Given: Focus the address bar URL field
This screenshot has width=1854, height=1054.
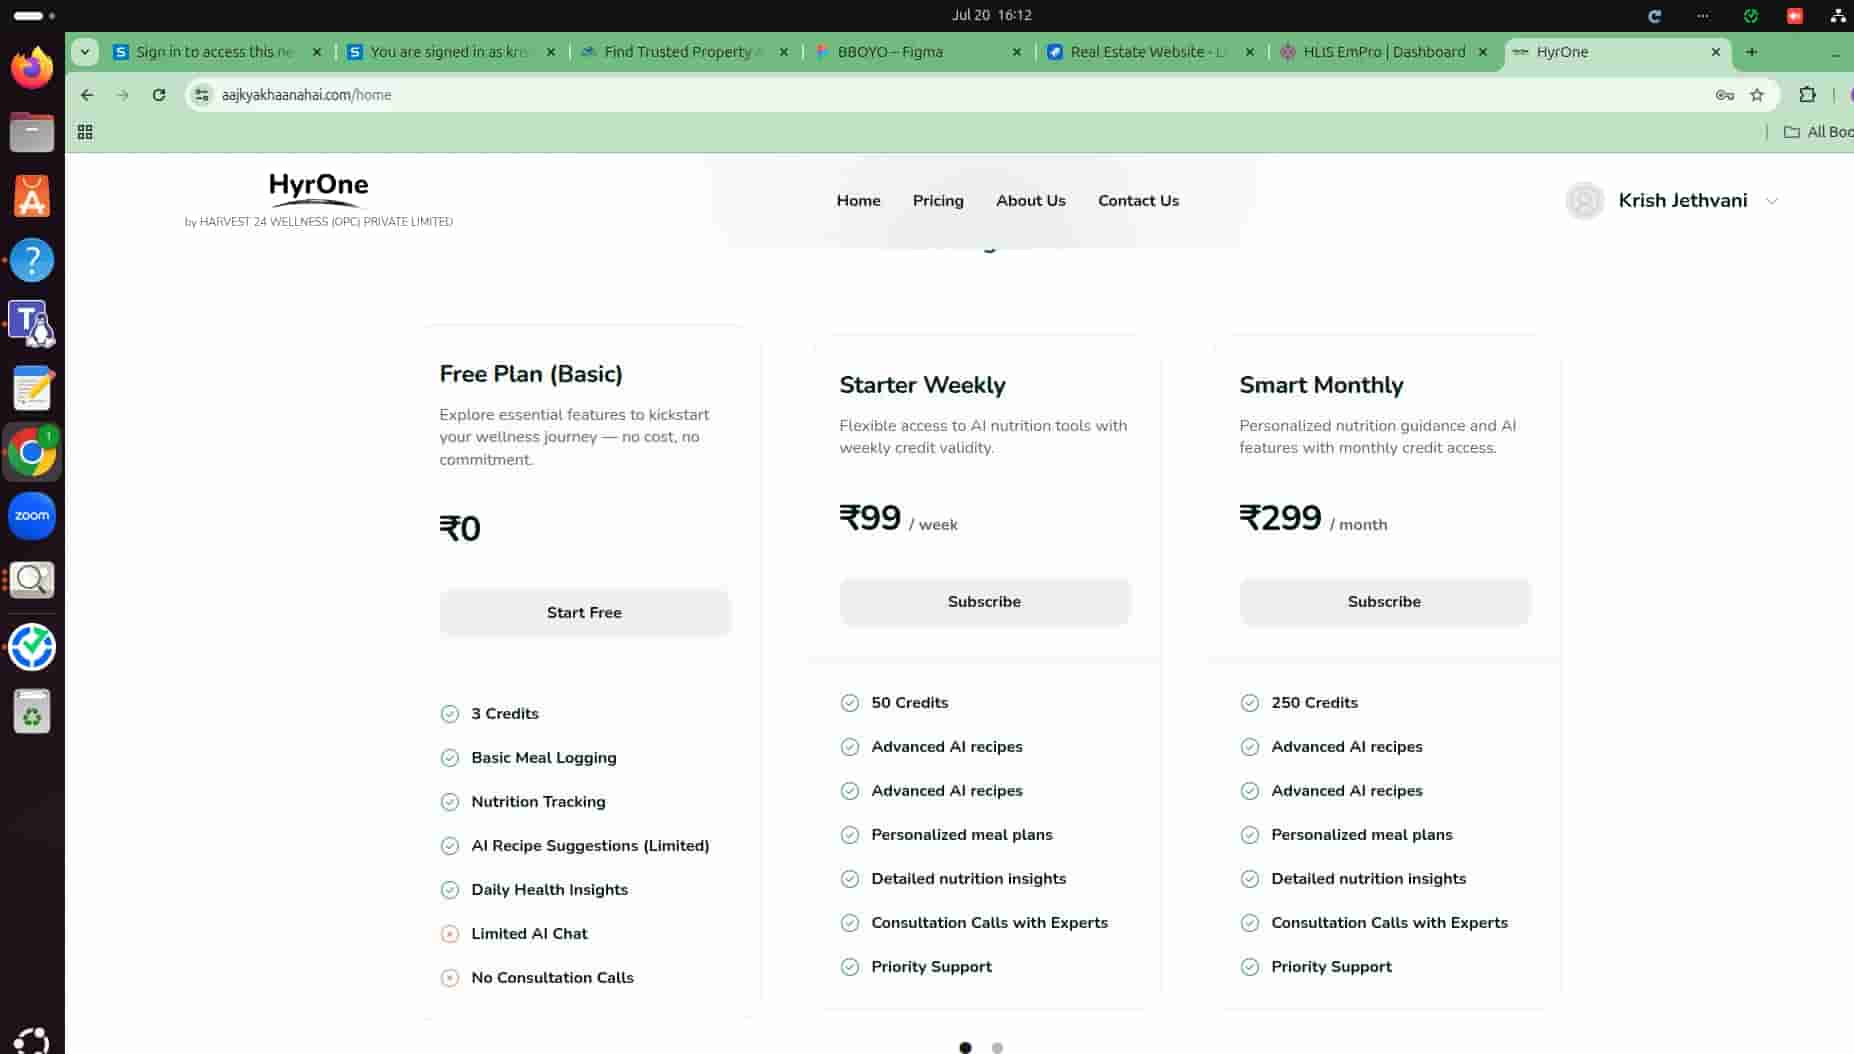Looking at the screenshot, I should (950, 95).
